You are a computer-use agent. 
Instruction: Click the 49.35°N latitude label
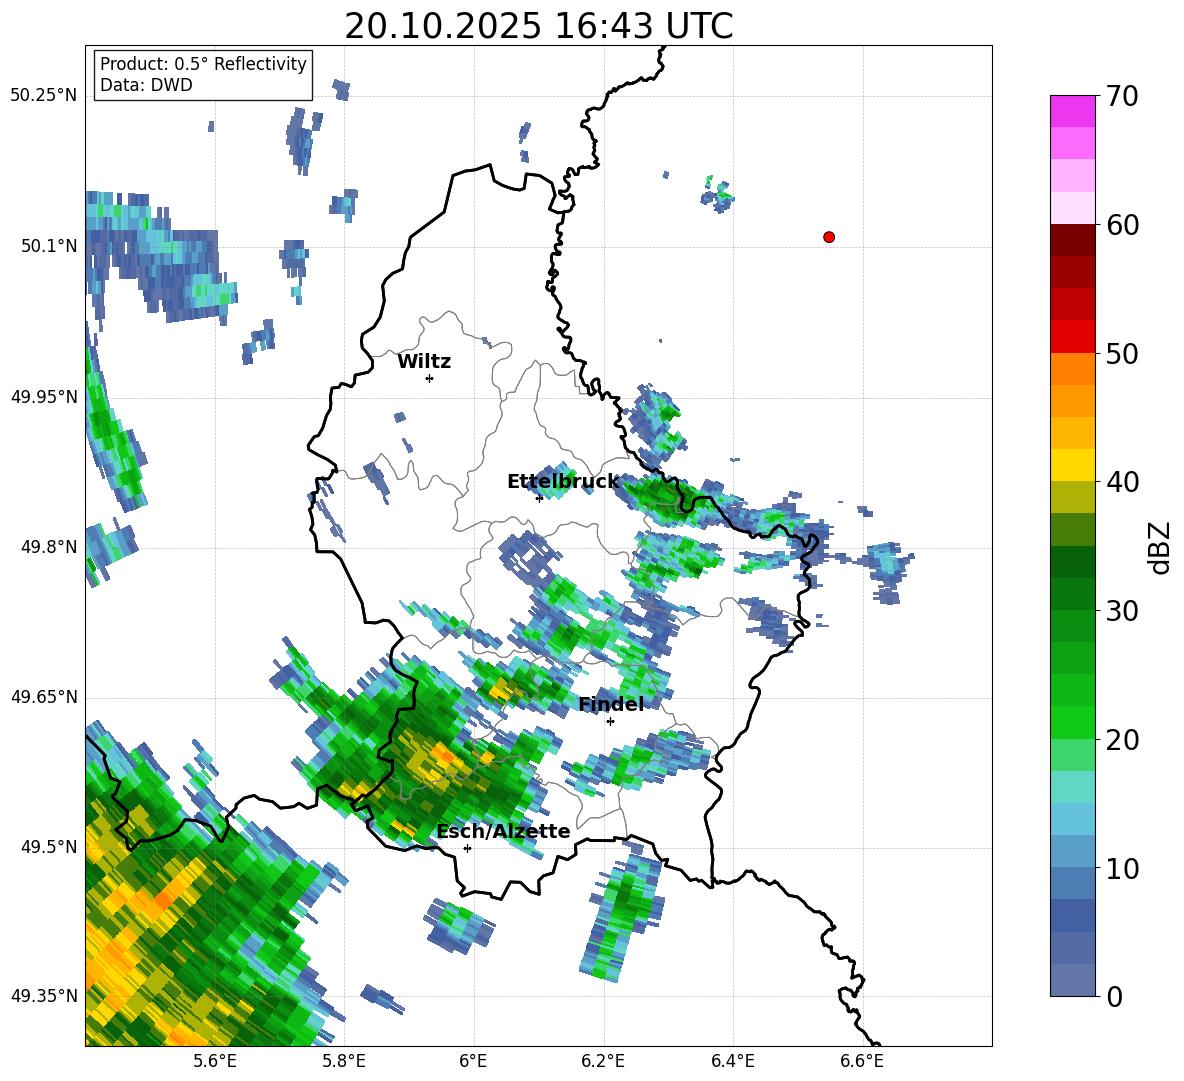coord(44,996)
